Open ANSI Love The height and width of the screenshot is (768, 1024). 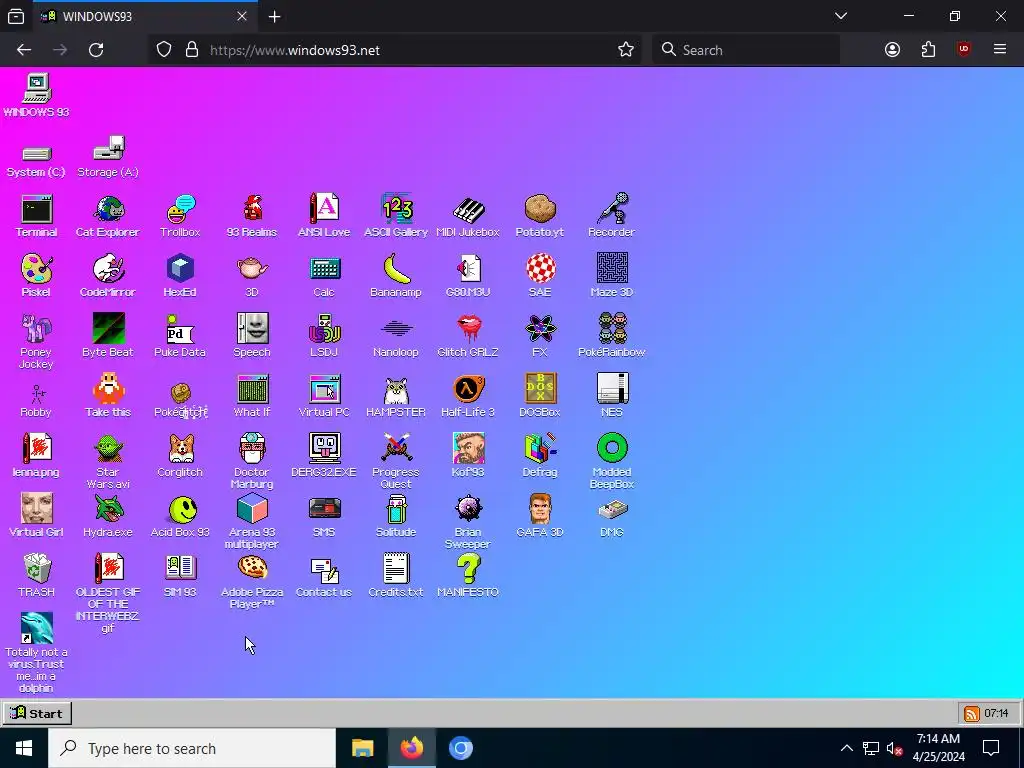pyautogui.click(x=324, y=216)
